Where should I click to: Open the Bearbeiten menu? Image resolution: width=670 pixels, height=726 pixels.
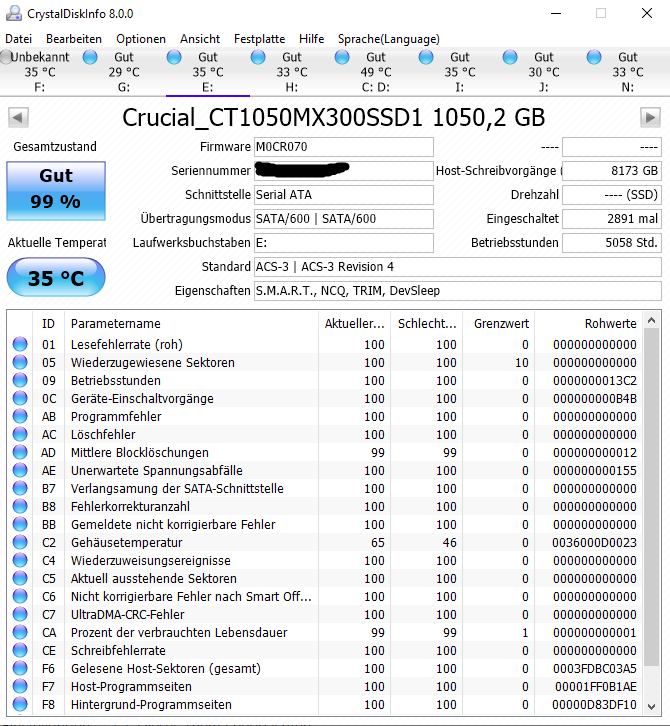[74, 39]
